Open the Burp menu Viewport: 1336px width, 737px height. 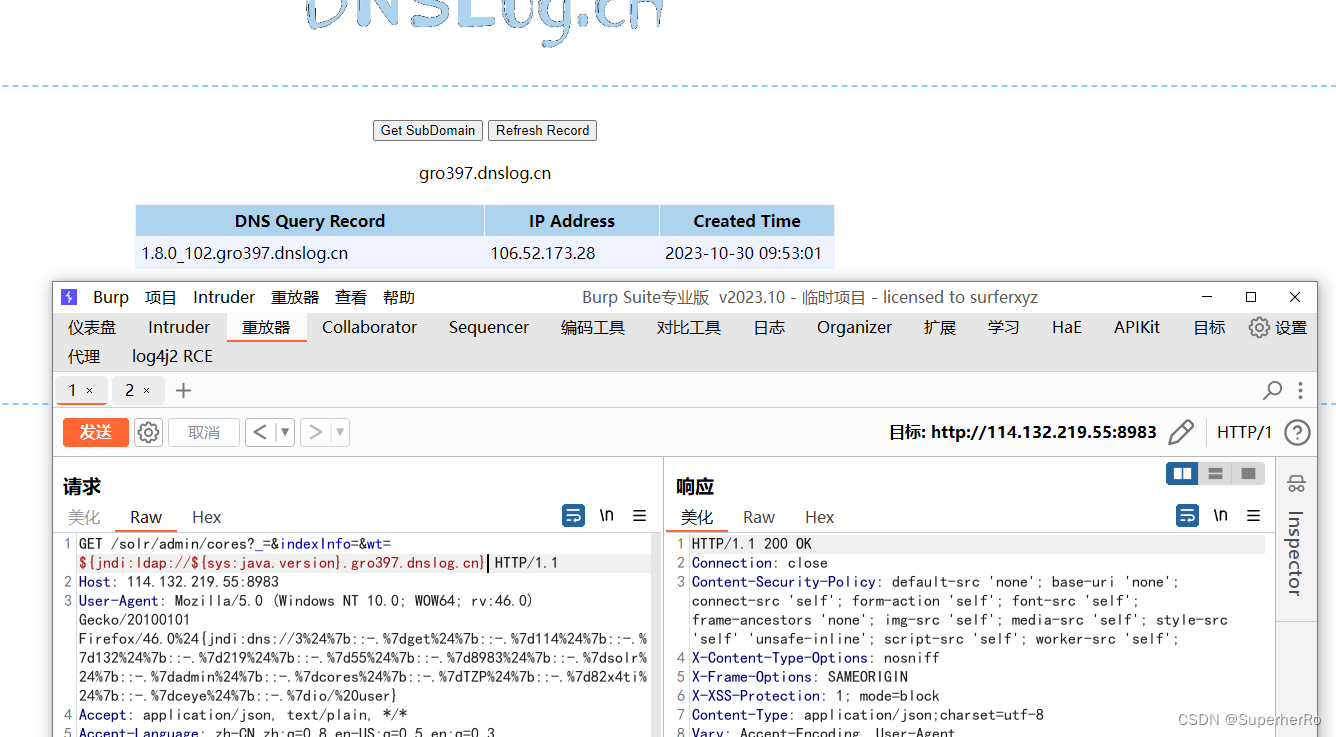click(x=111, y=297)
